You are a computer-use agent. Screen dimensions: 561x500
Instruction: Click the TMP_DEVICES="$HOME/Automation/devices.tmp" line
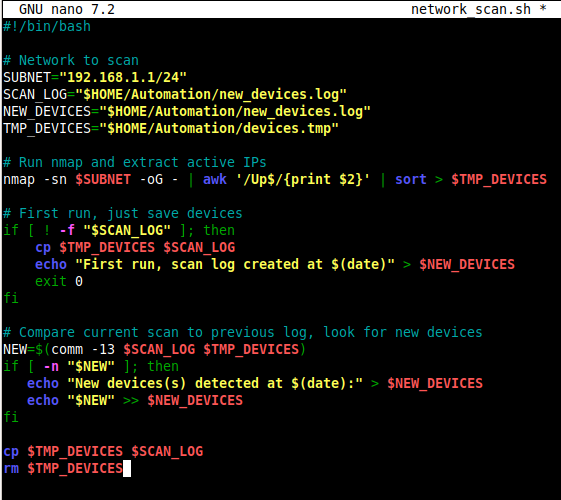(171, 128)
